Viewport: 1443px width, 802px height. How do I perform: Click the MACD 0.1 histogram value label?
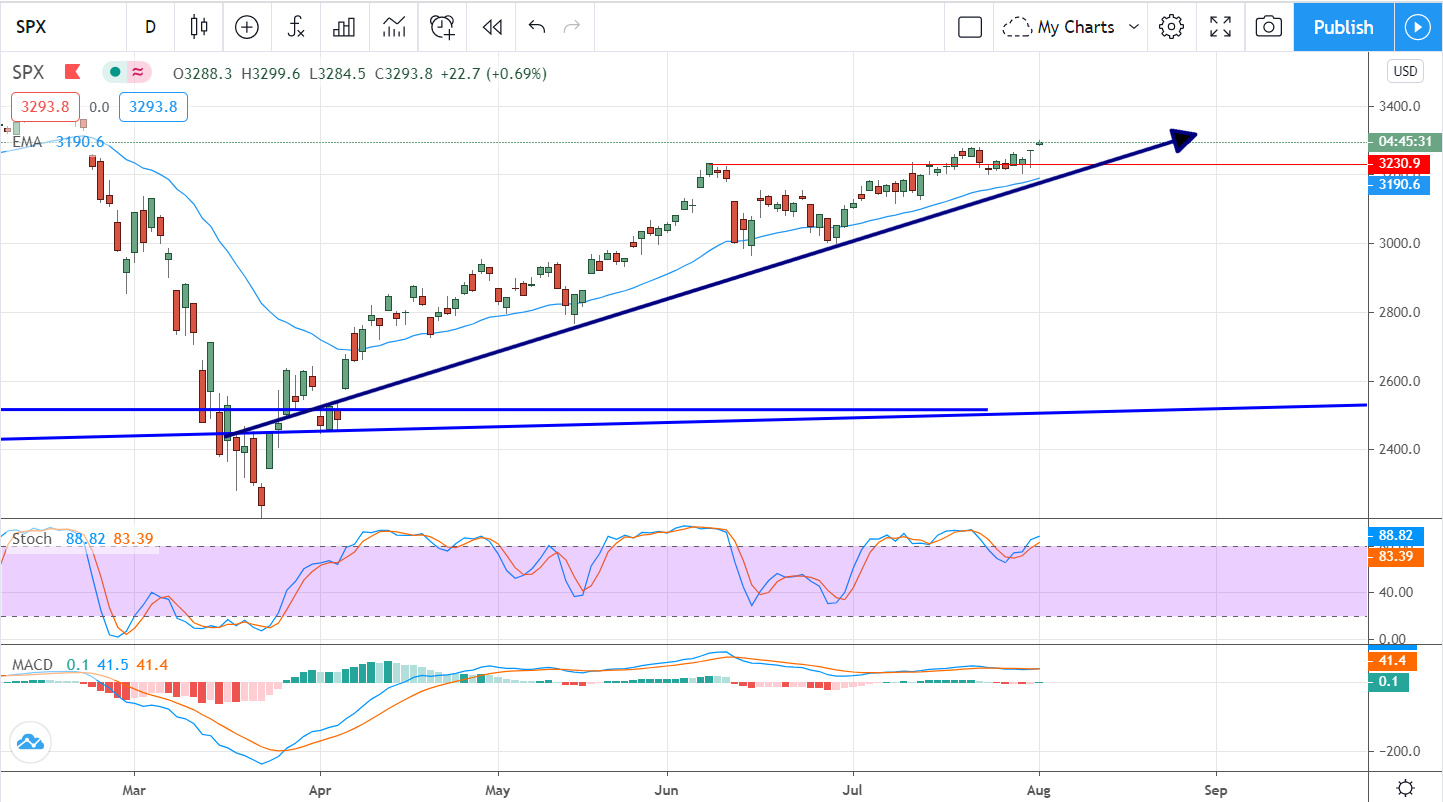tap(1388, 682)
